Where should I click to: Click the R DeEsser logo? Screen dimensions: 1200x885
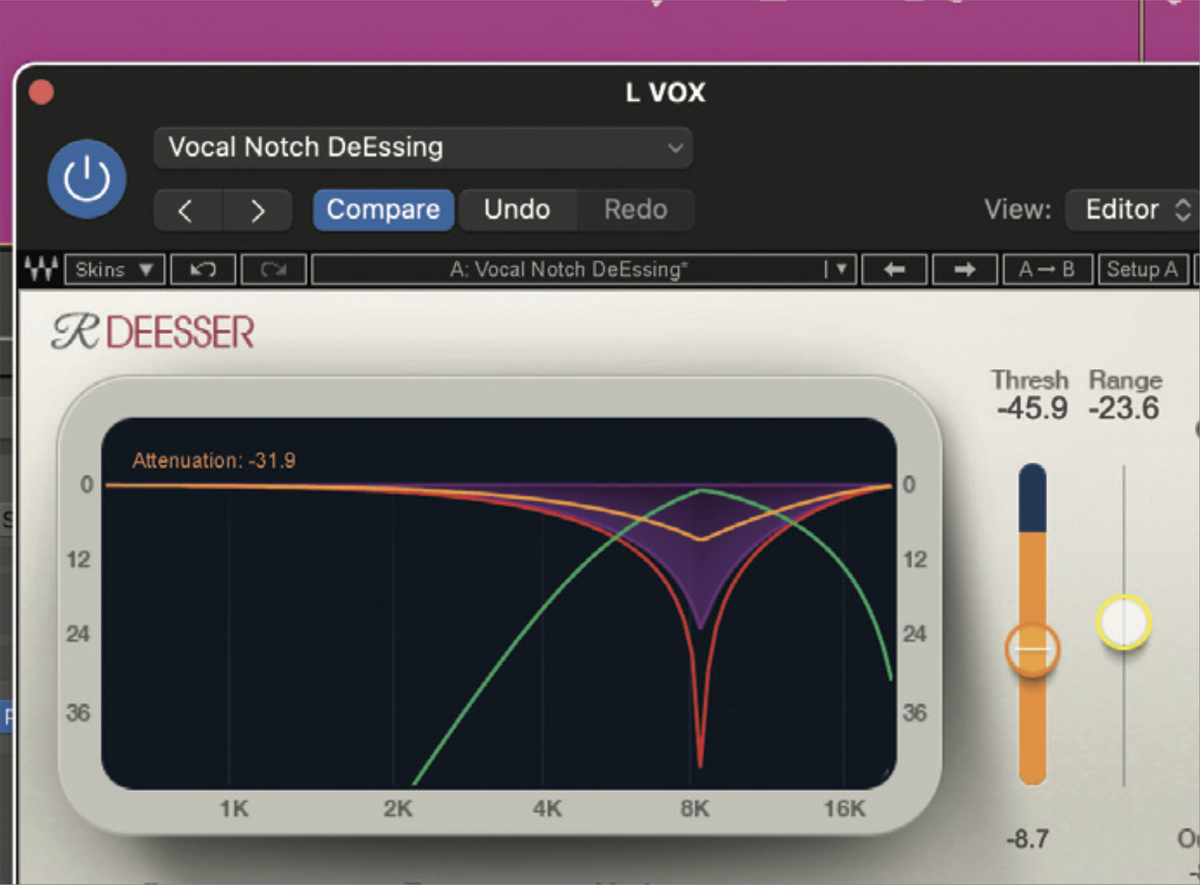pyautogui.click(x=151, y=330)
